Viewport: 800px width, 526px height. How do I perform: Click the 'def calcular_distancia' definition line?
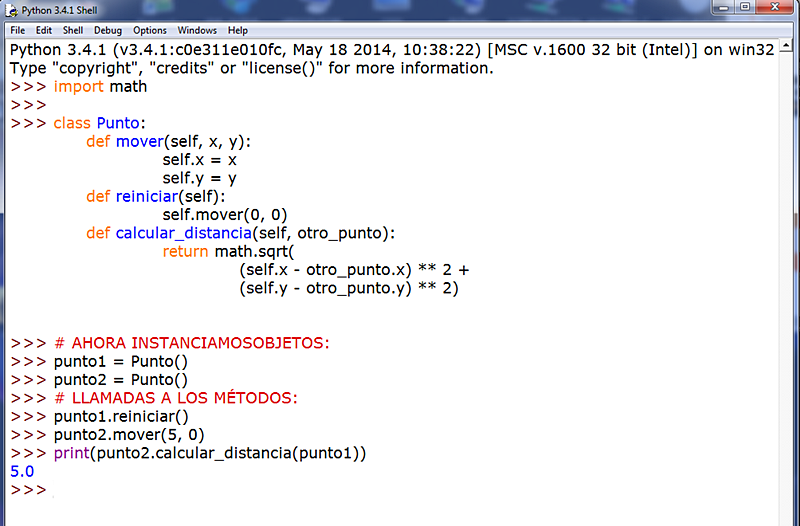(x=240, y=234)
